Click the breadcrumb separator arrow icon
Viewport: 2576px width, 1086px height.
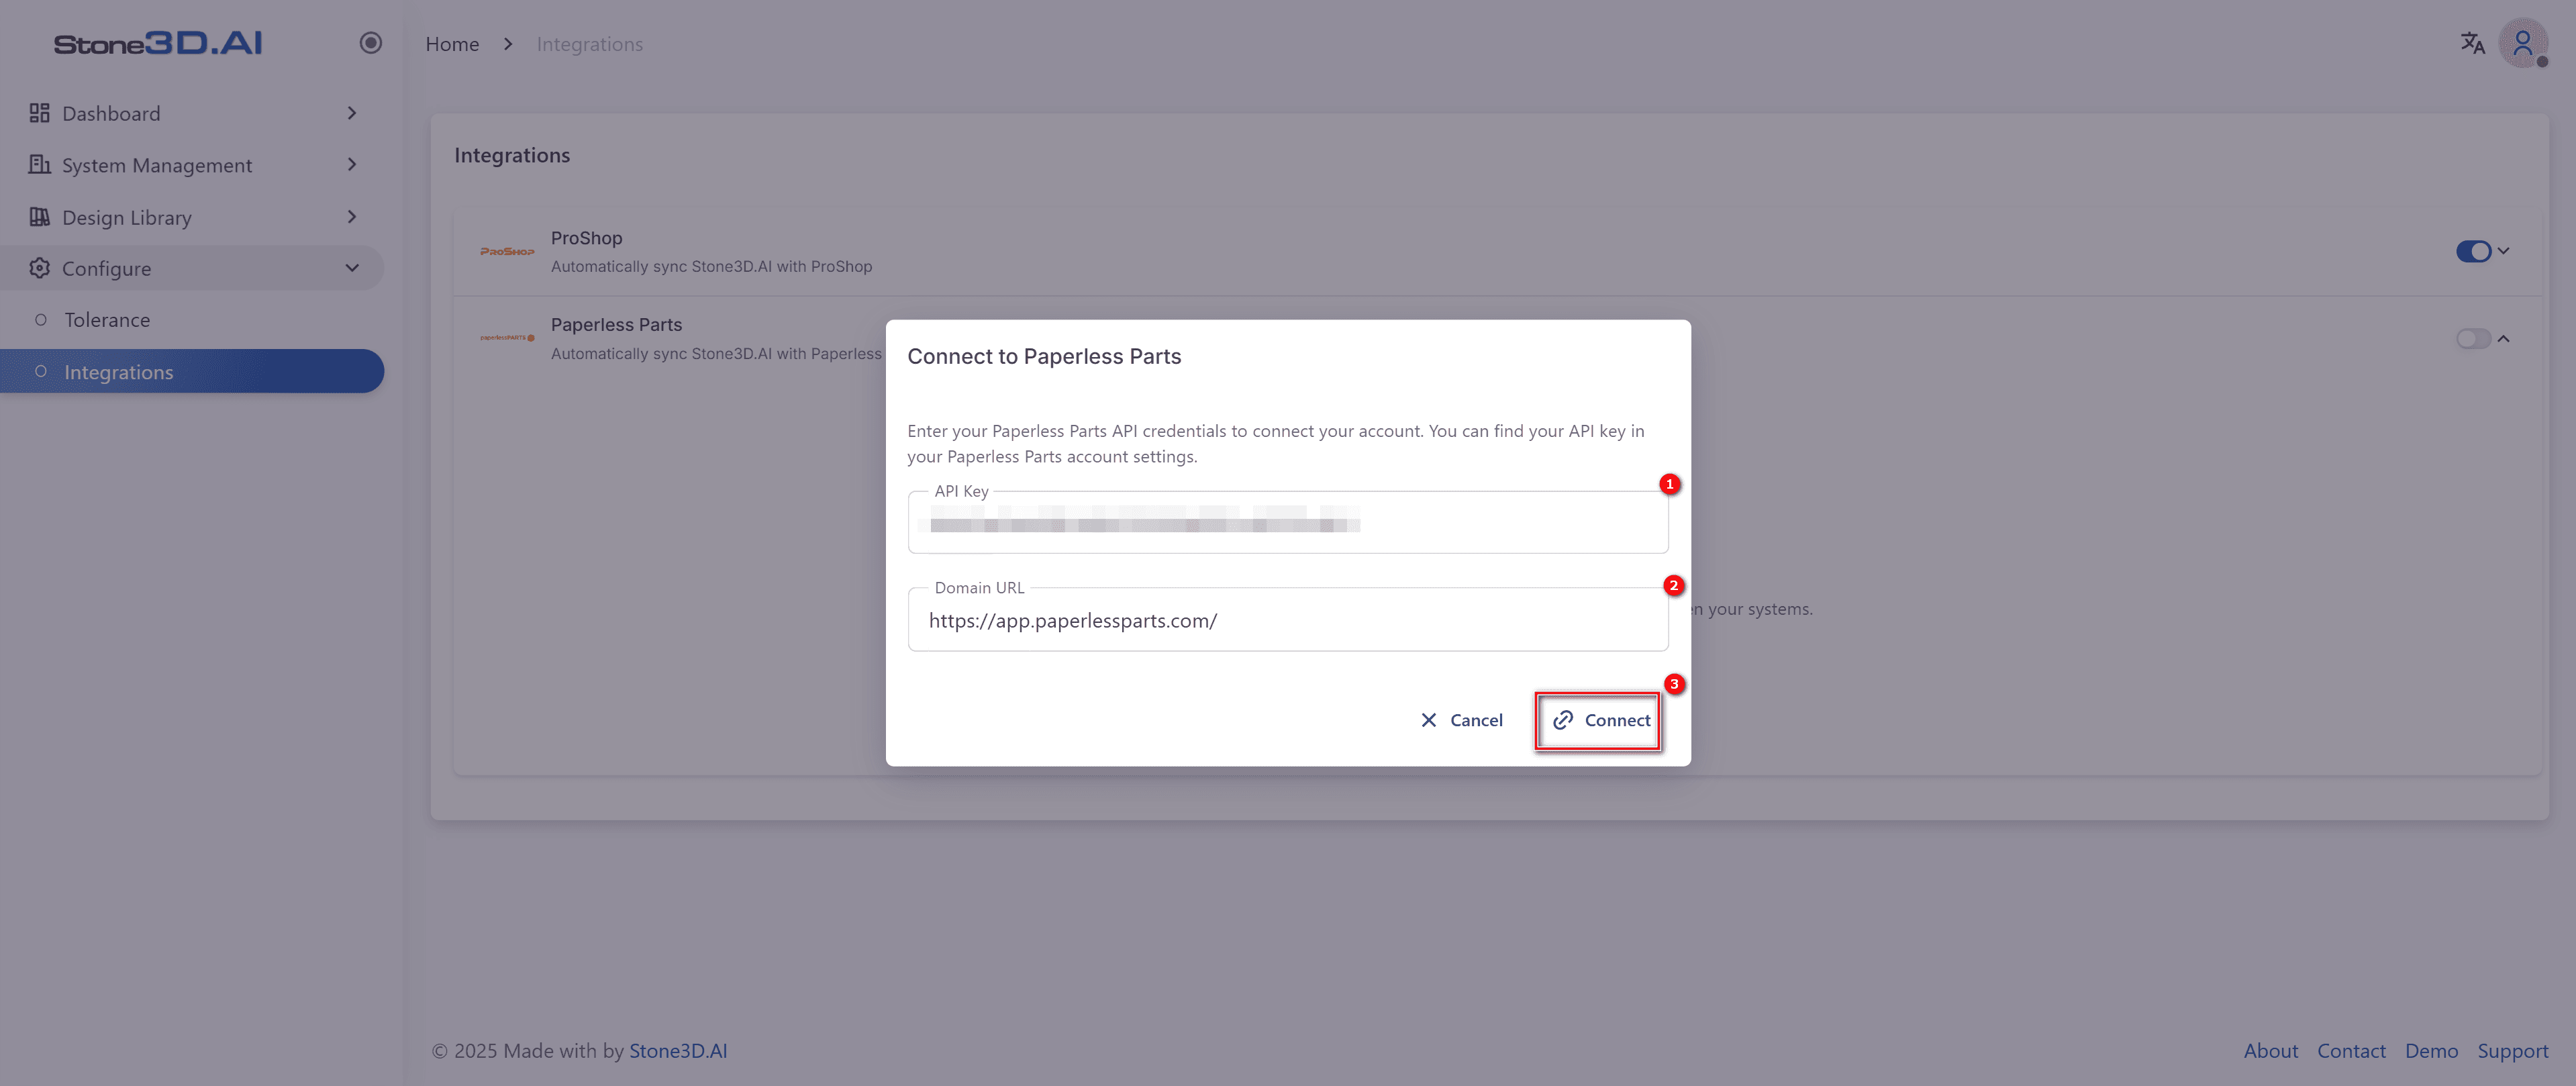[x=508, y=44]
